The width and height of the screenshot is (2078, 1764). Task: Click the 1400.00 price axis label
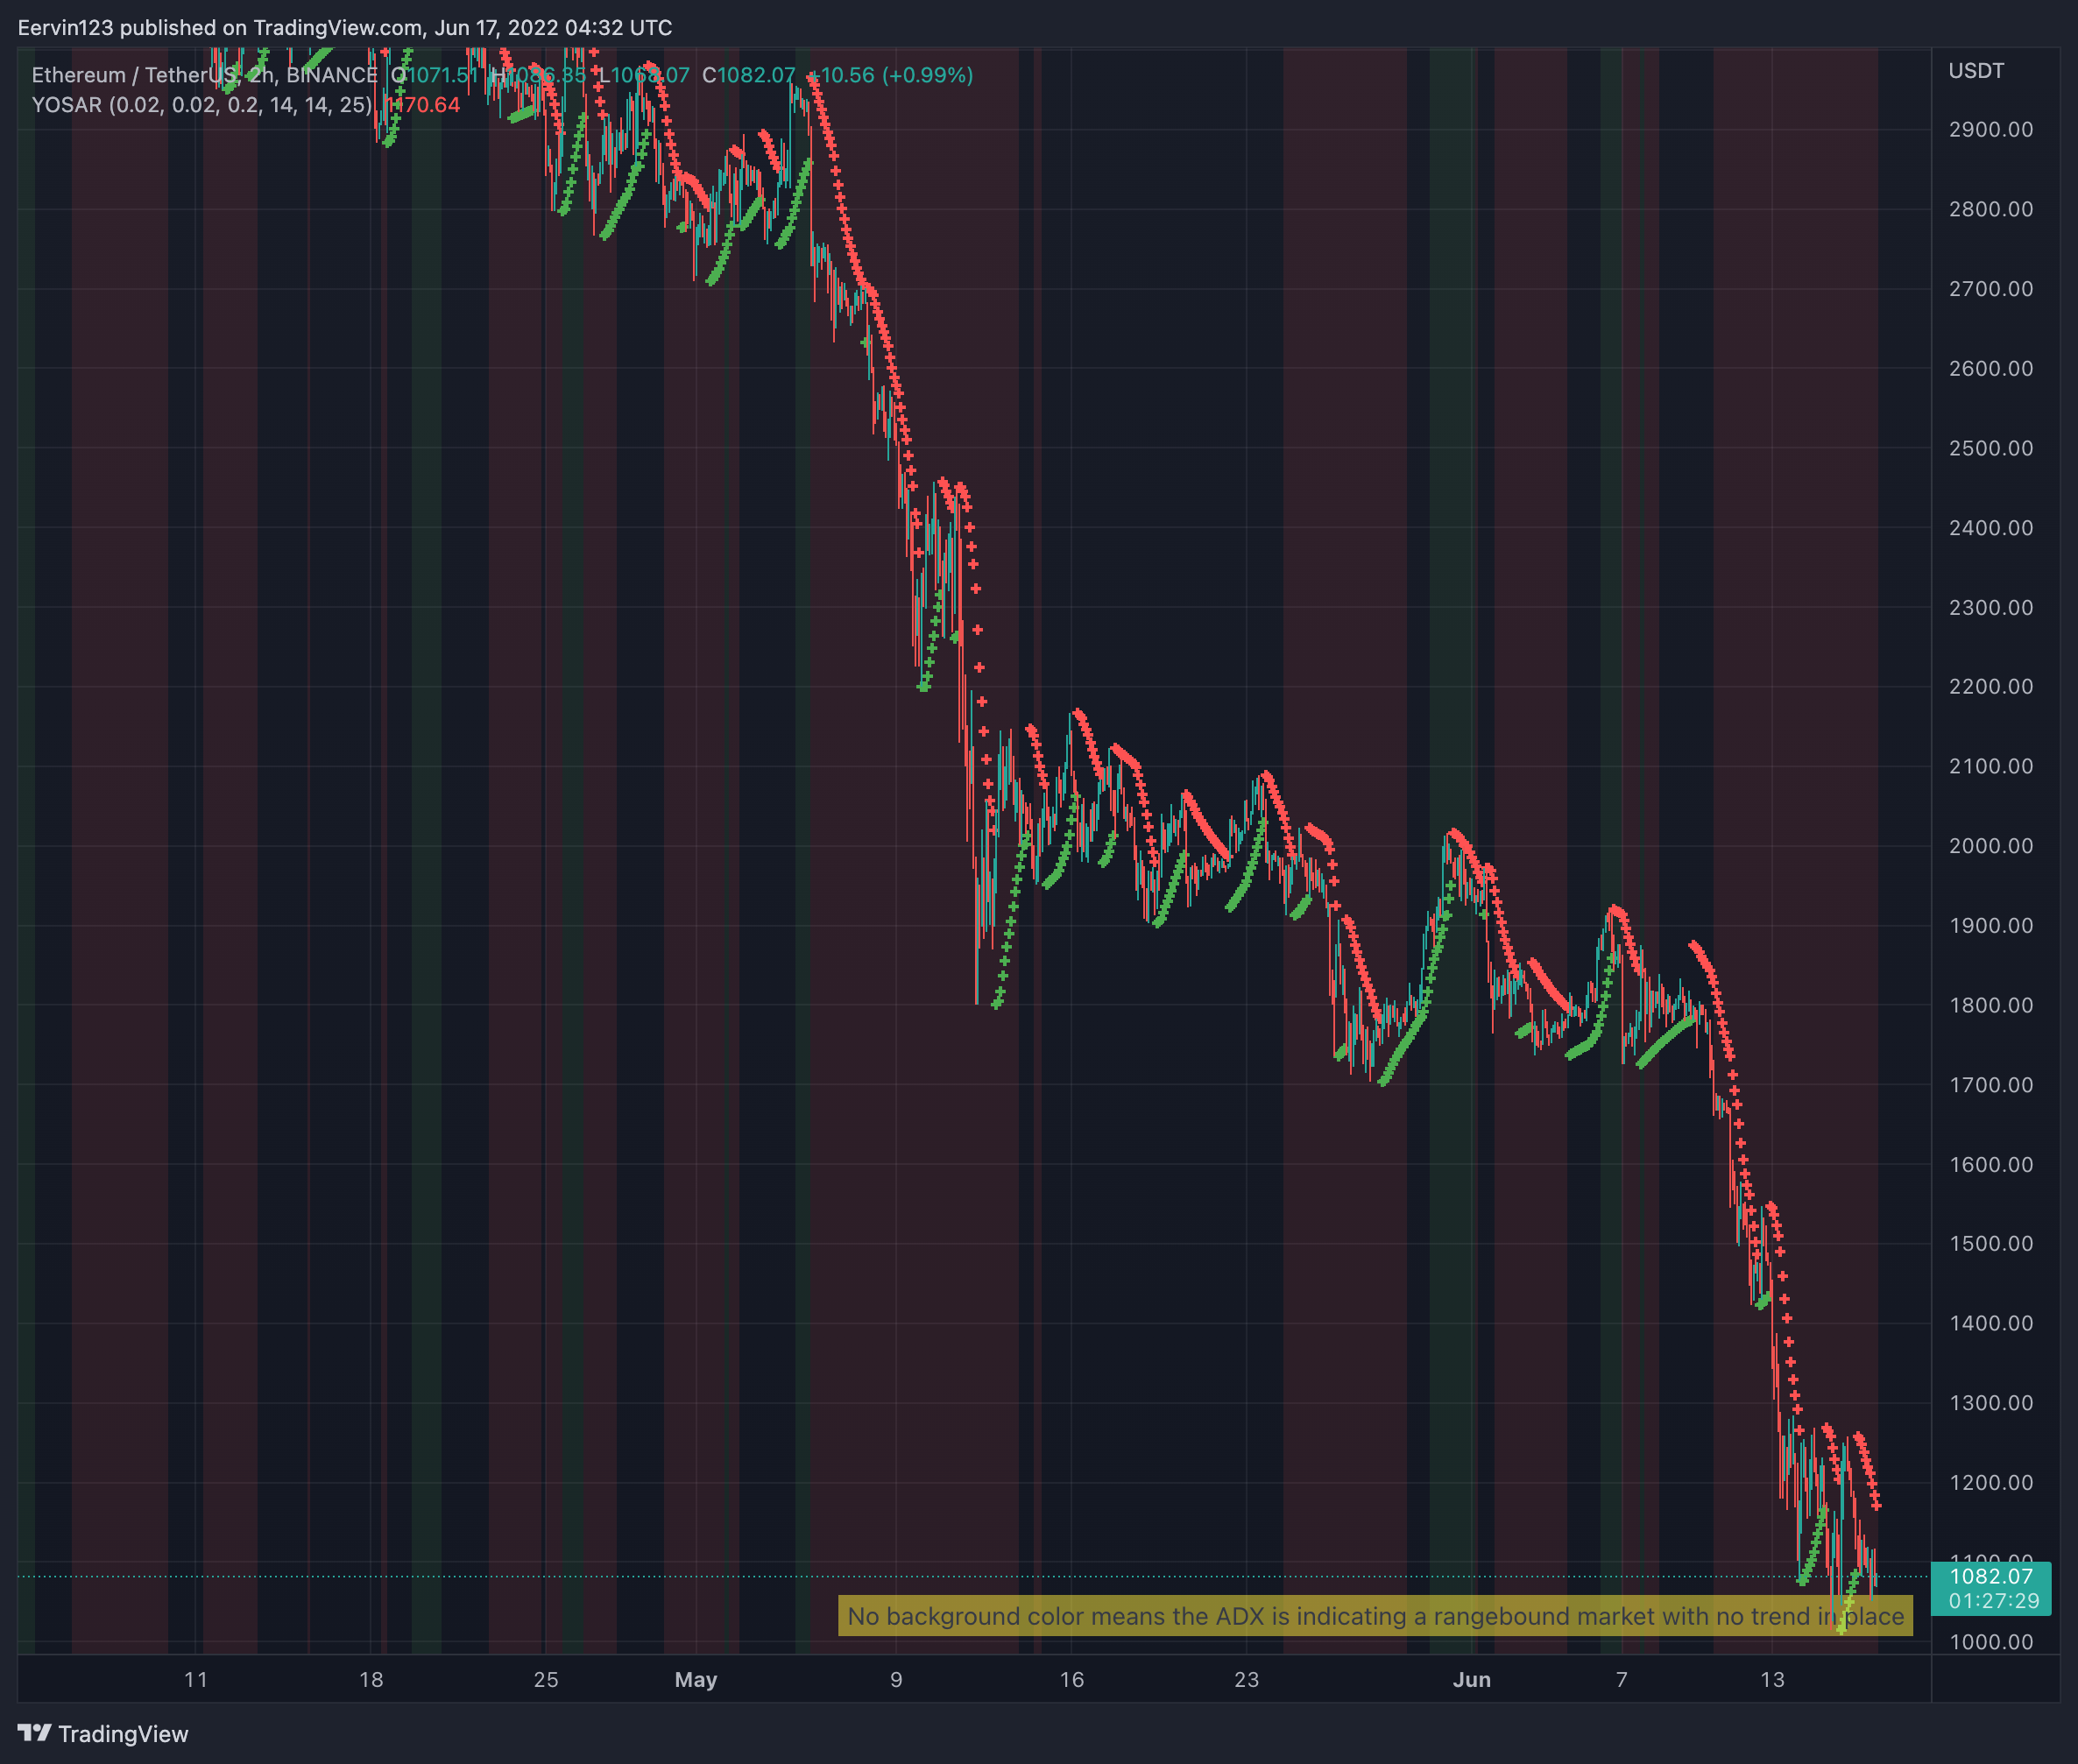(1990, 1323)
